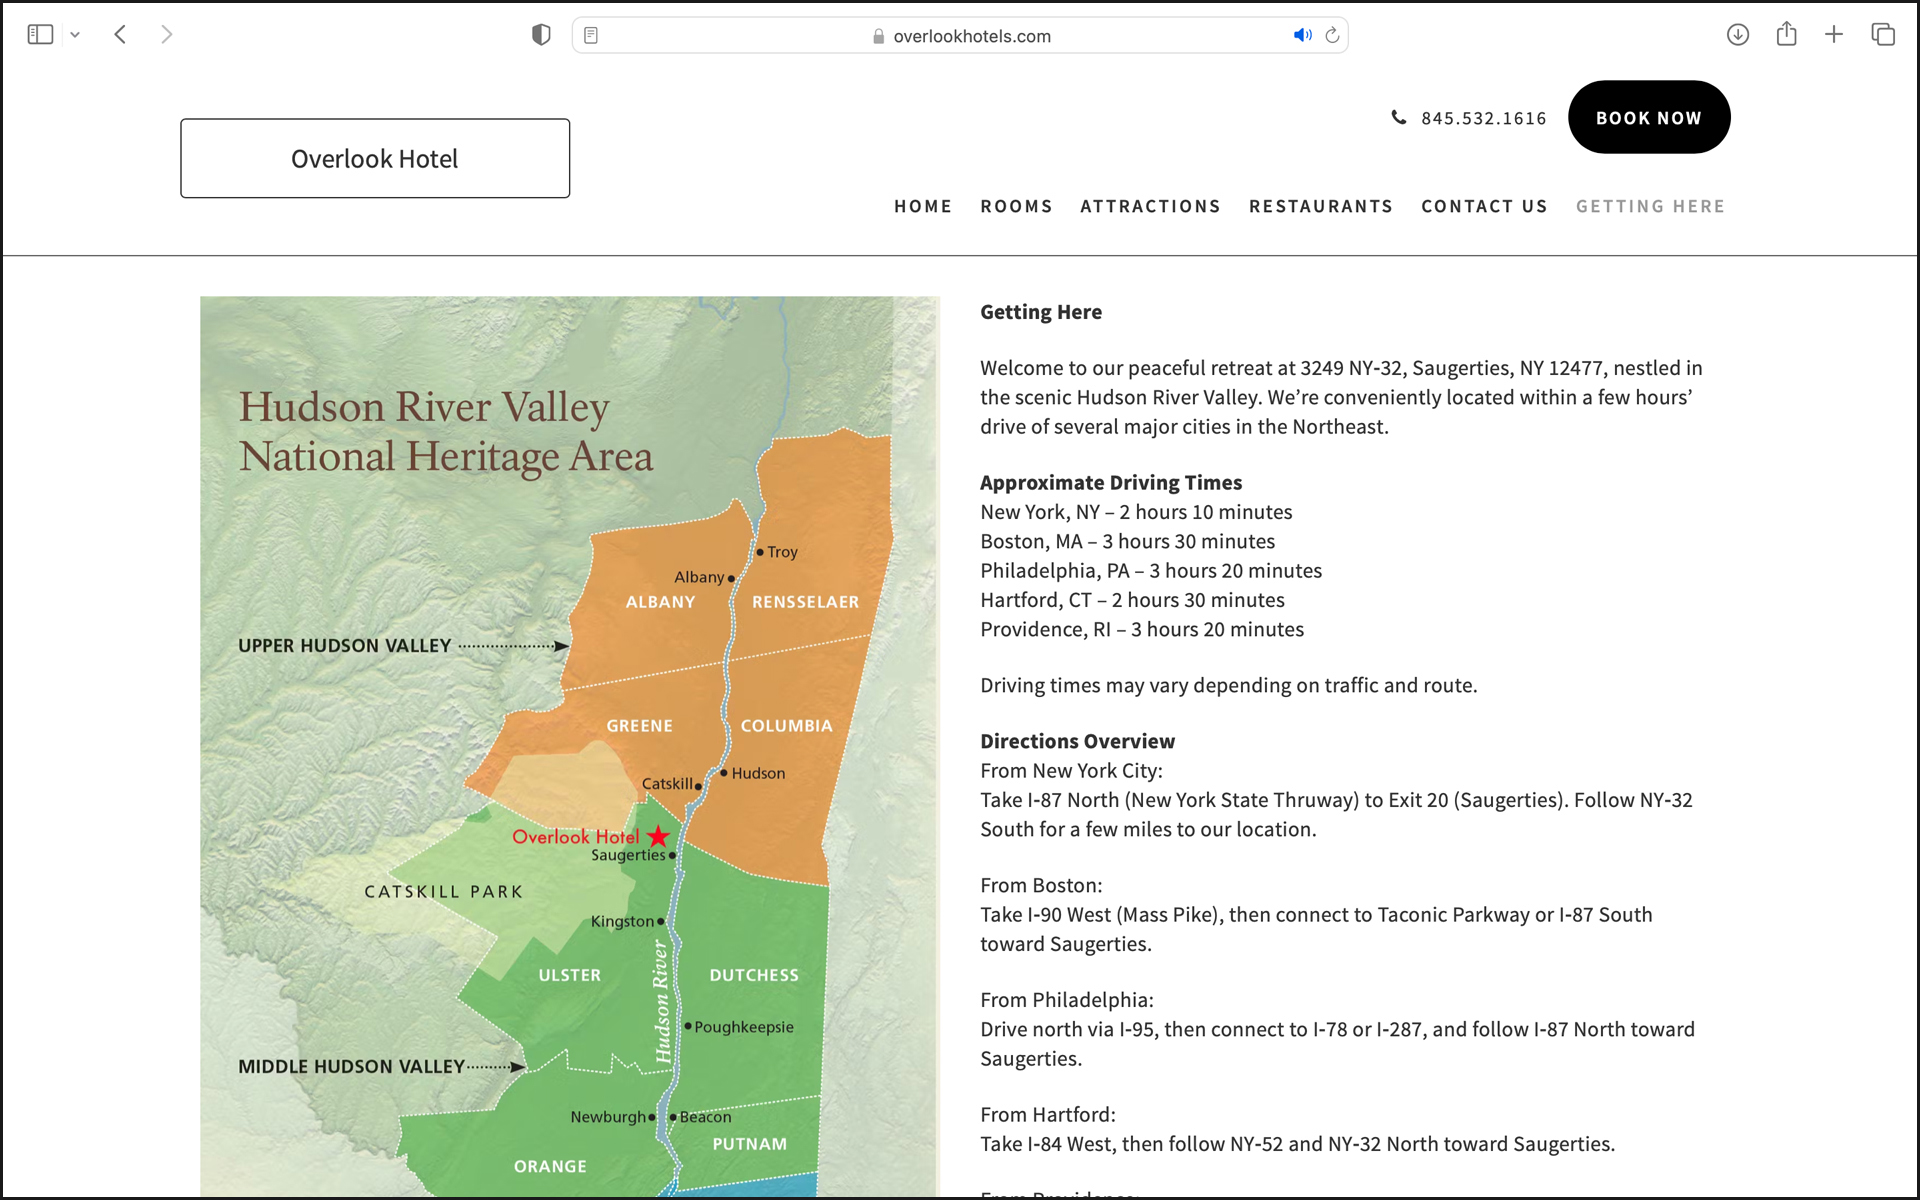
Task: Open the CONTACT US menu item
Action: pyautogui.click(x=1485, y=206)
